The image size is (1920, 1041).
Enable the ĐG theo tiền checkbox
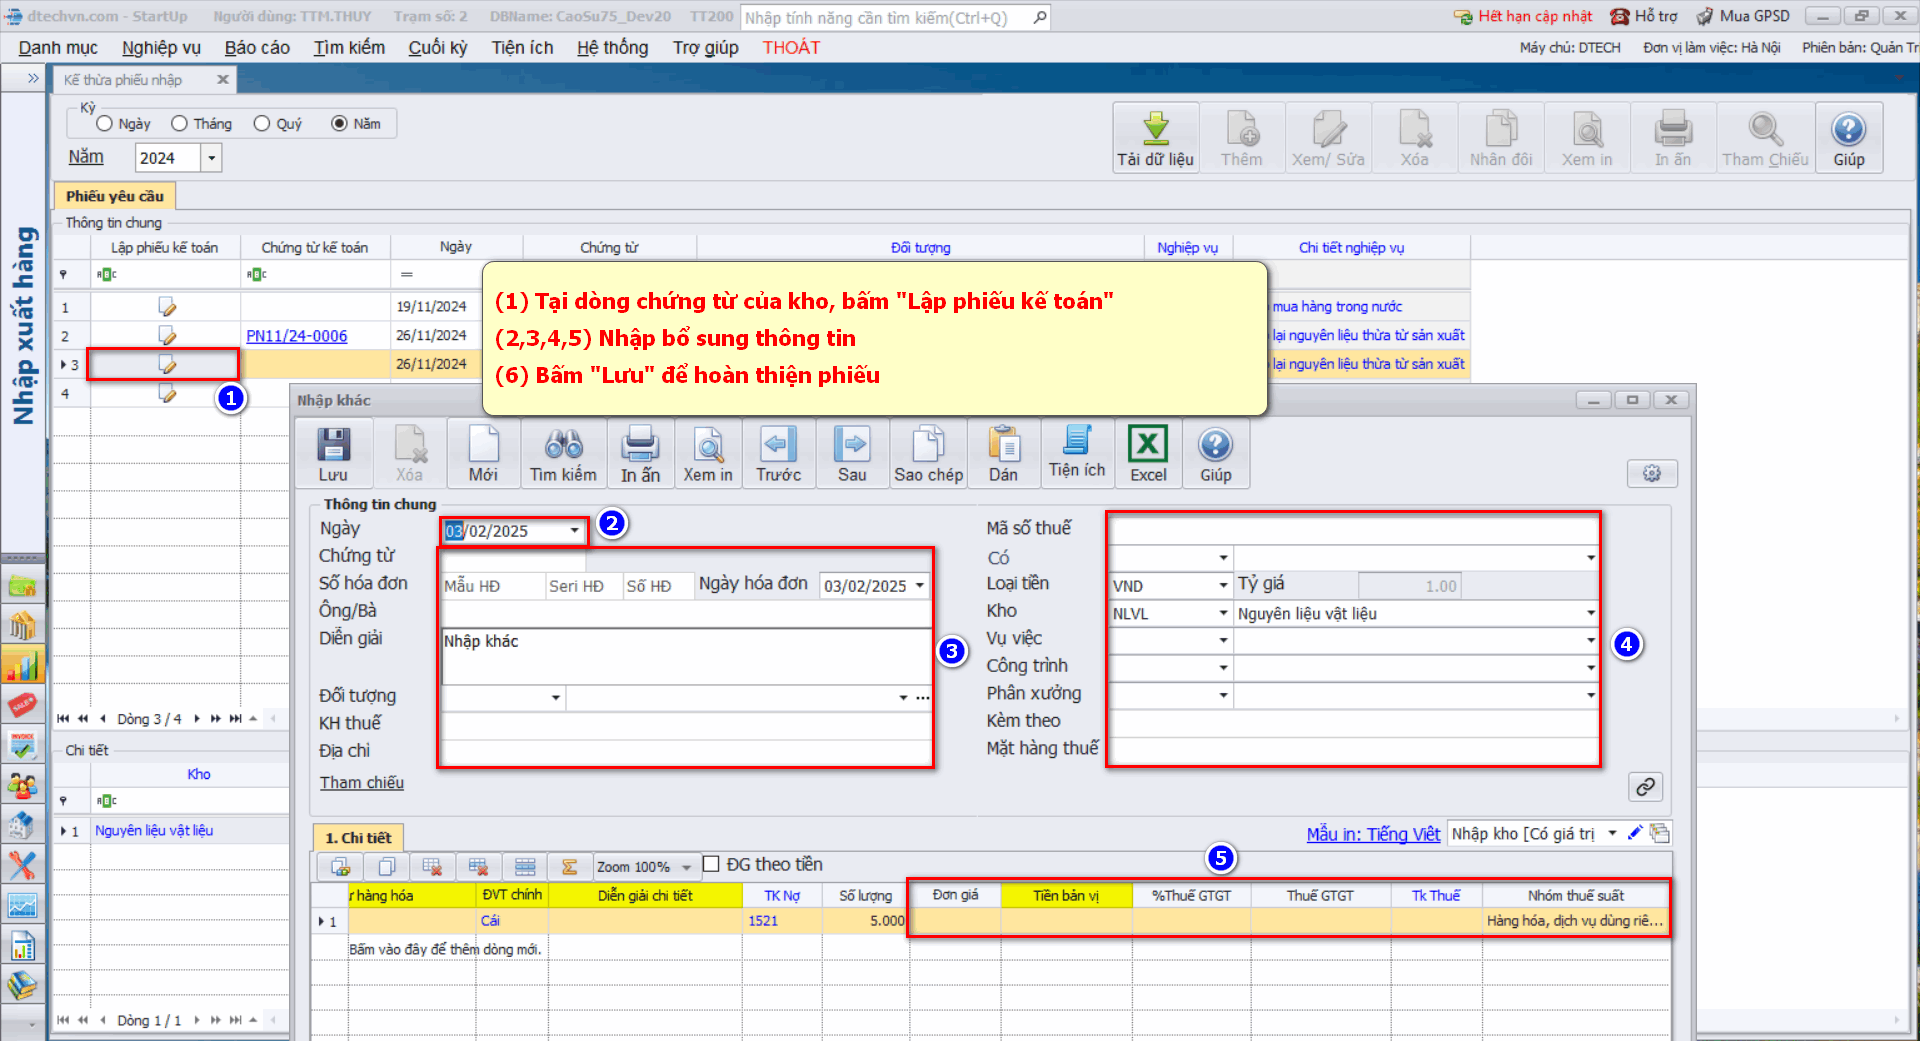[711, 864]
